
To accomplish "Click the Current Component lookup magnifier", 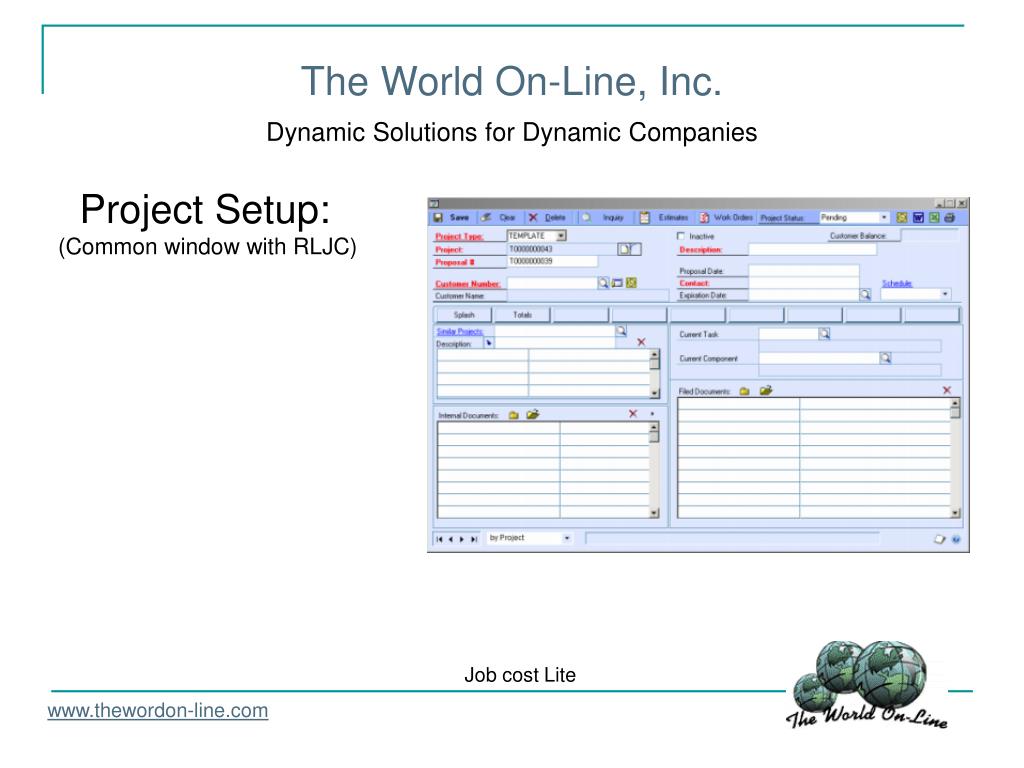I will coord(885,358).
